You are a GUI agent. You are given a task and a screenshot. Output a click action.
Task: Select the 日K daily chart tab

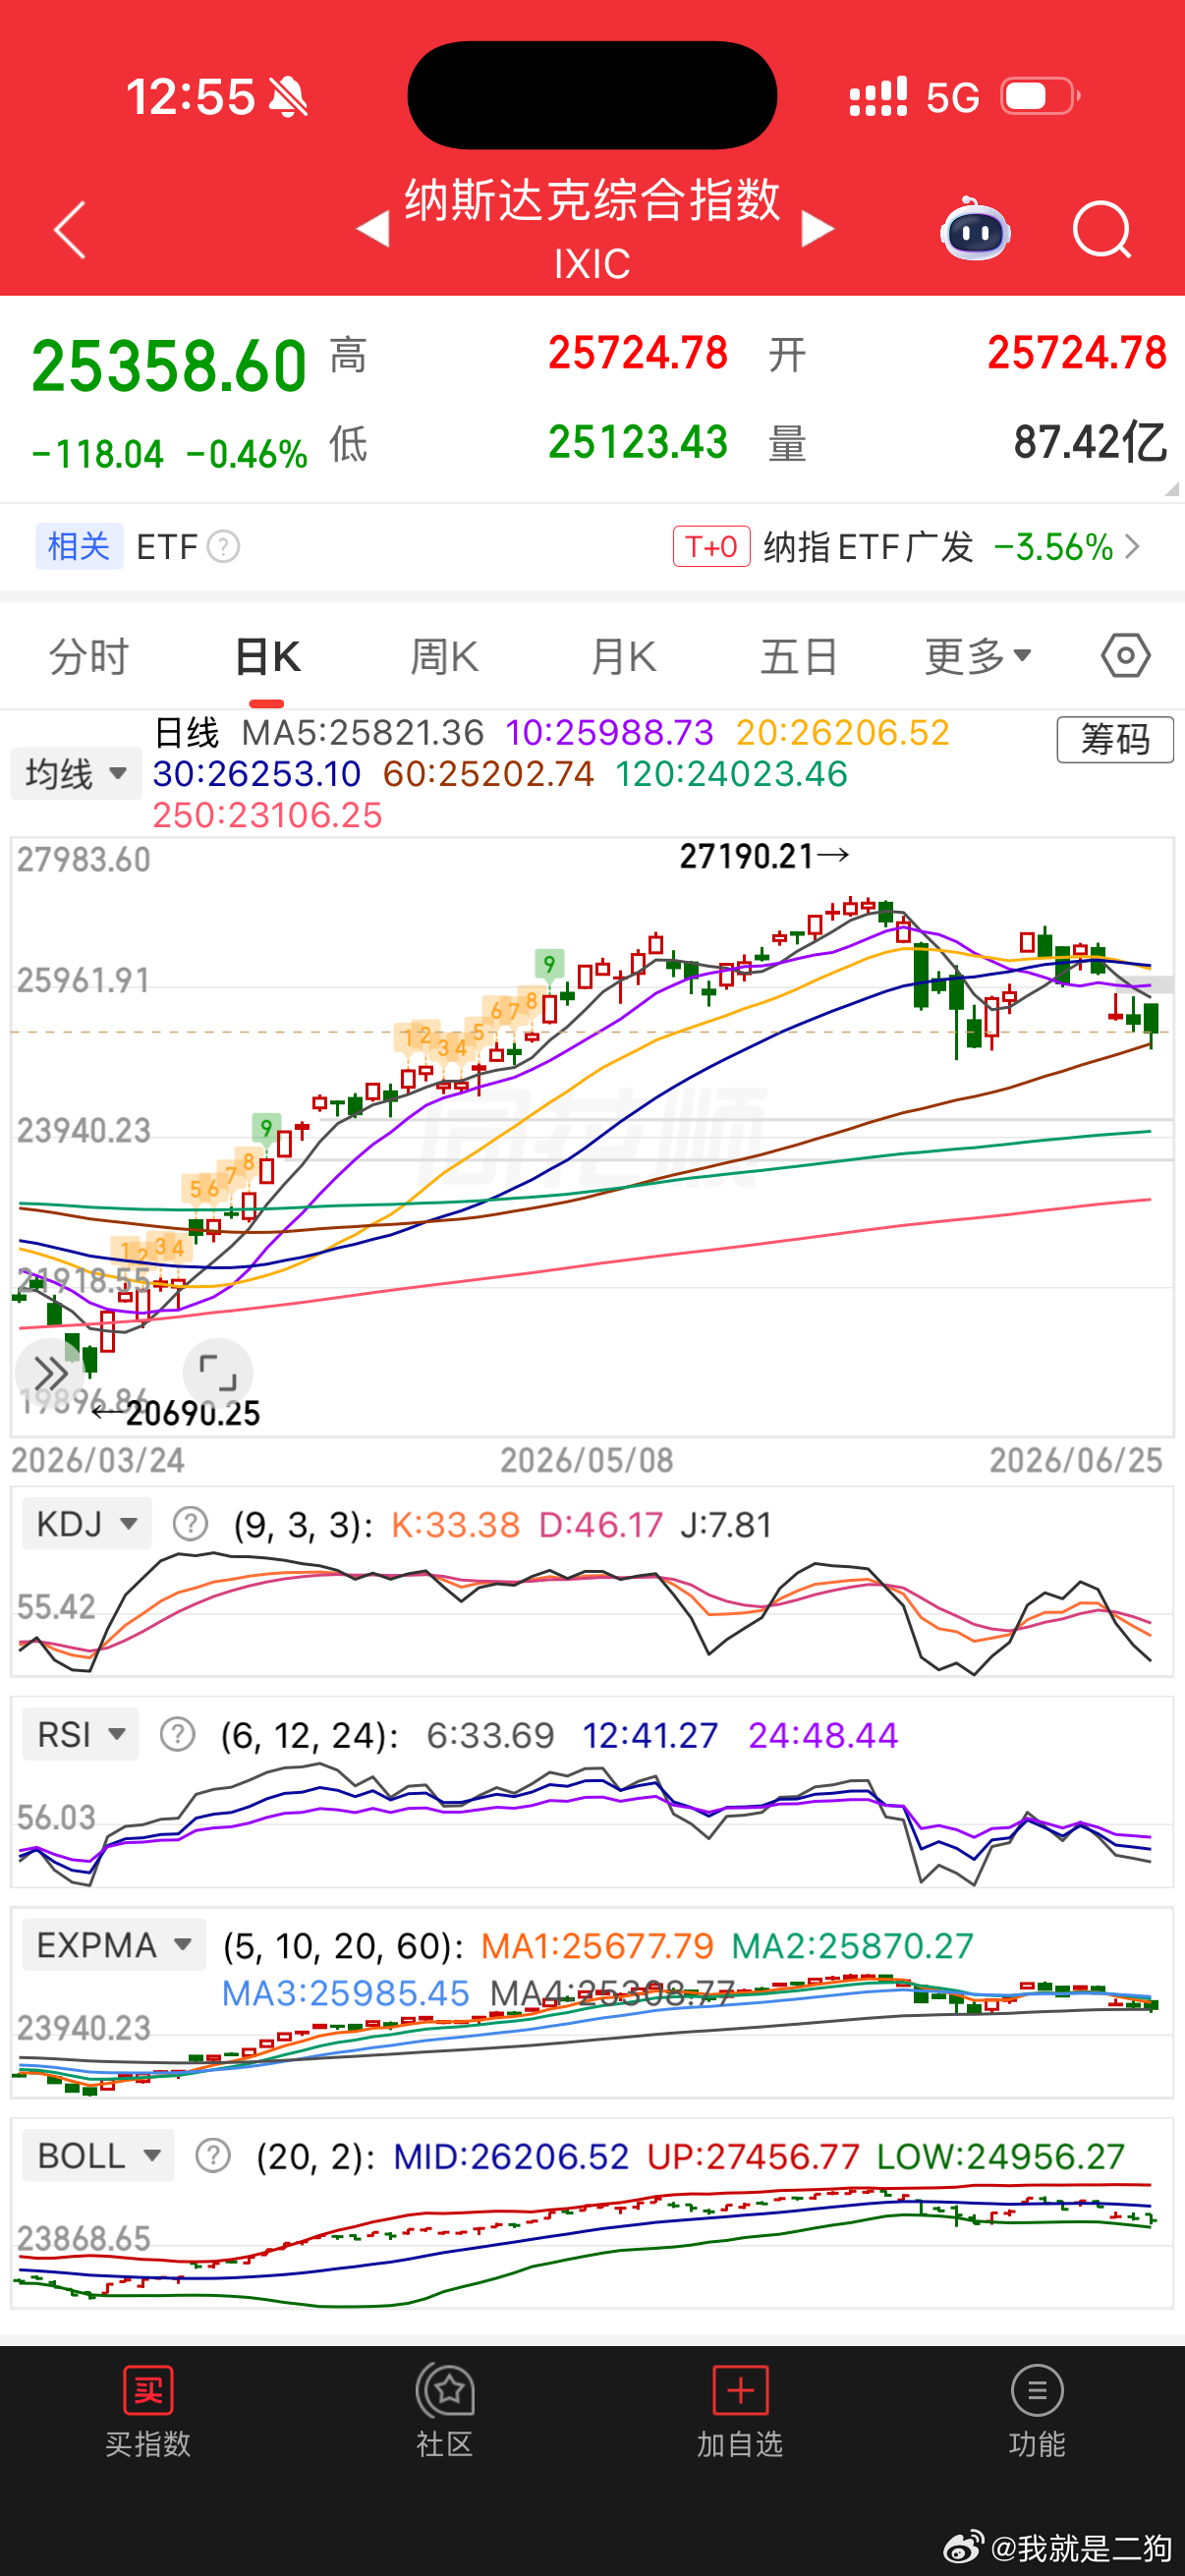click(267, 656)
